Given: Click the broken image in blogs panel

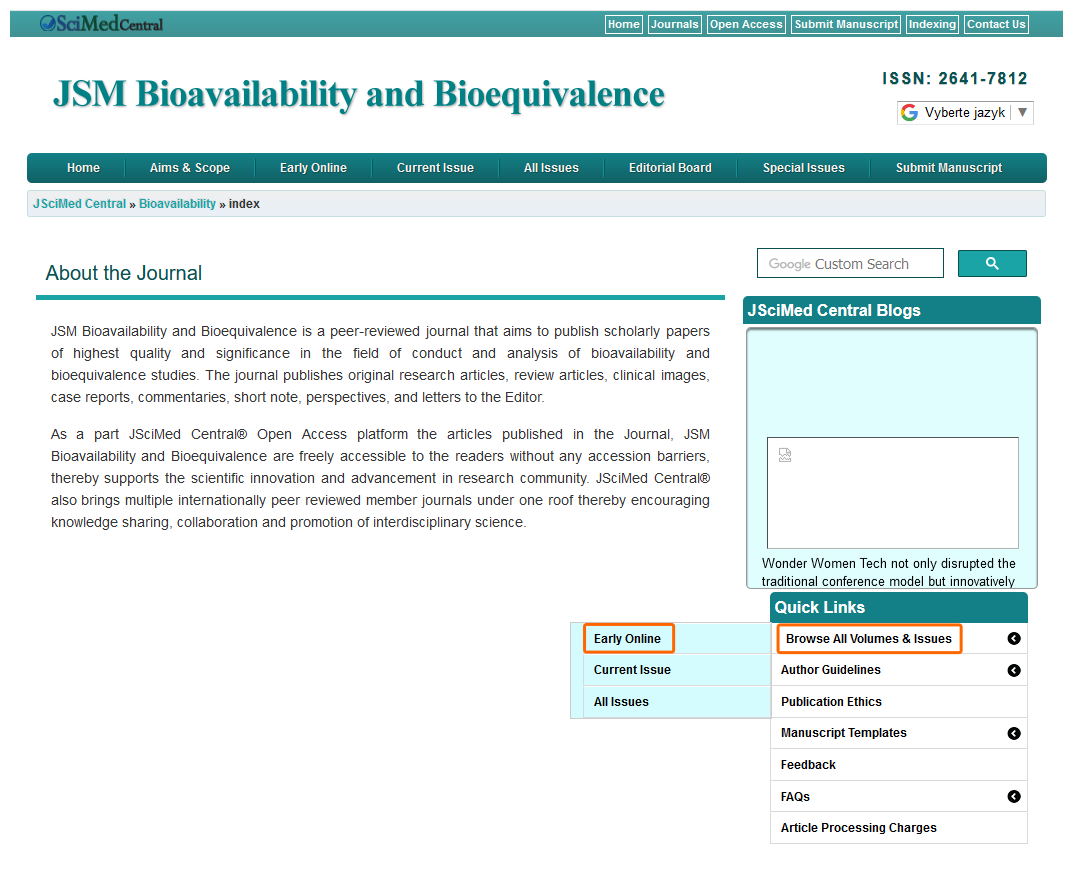Looking at the screenshot, I should pyautogui.click(x=785, y=455).
